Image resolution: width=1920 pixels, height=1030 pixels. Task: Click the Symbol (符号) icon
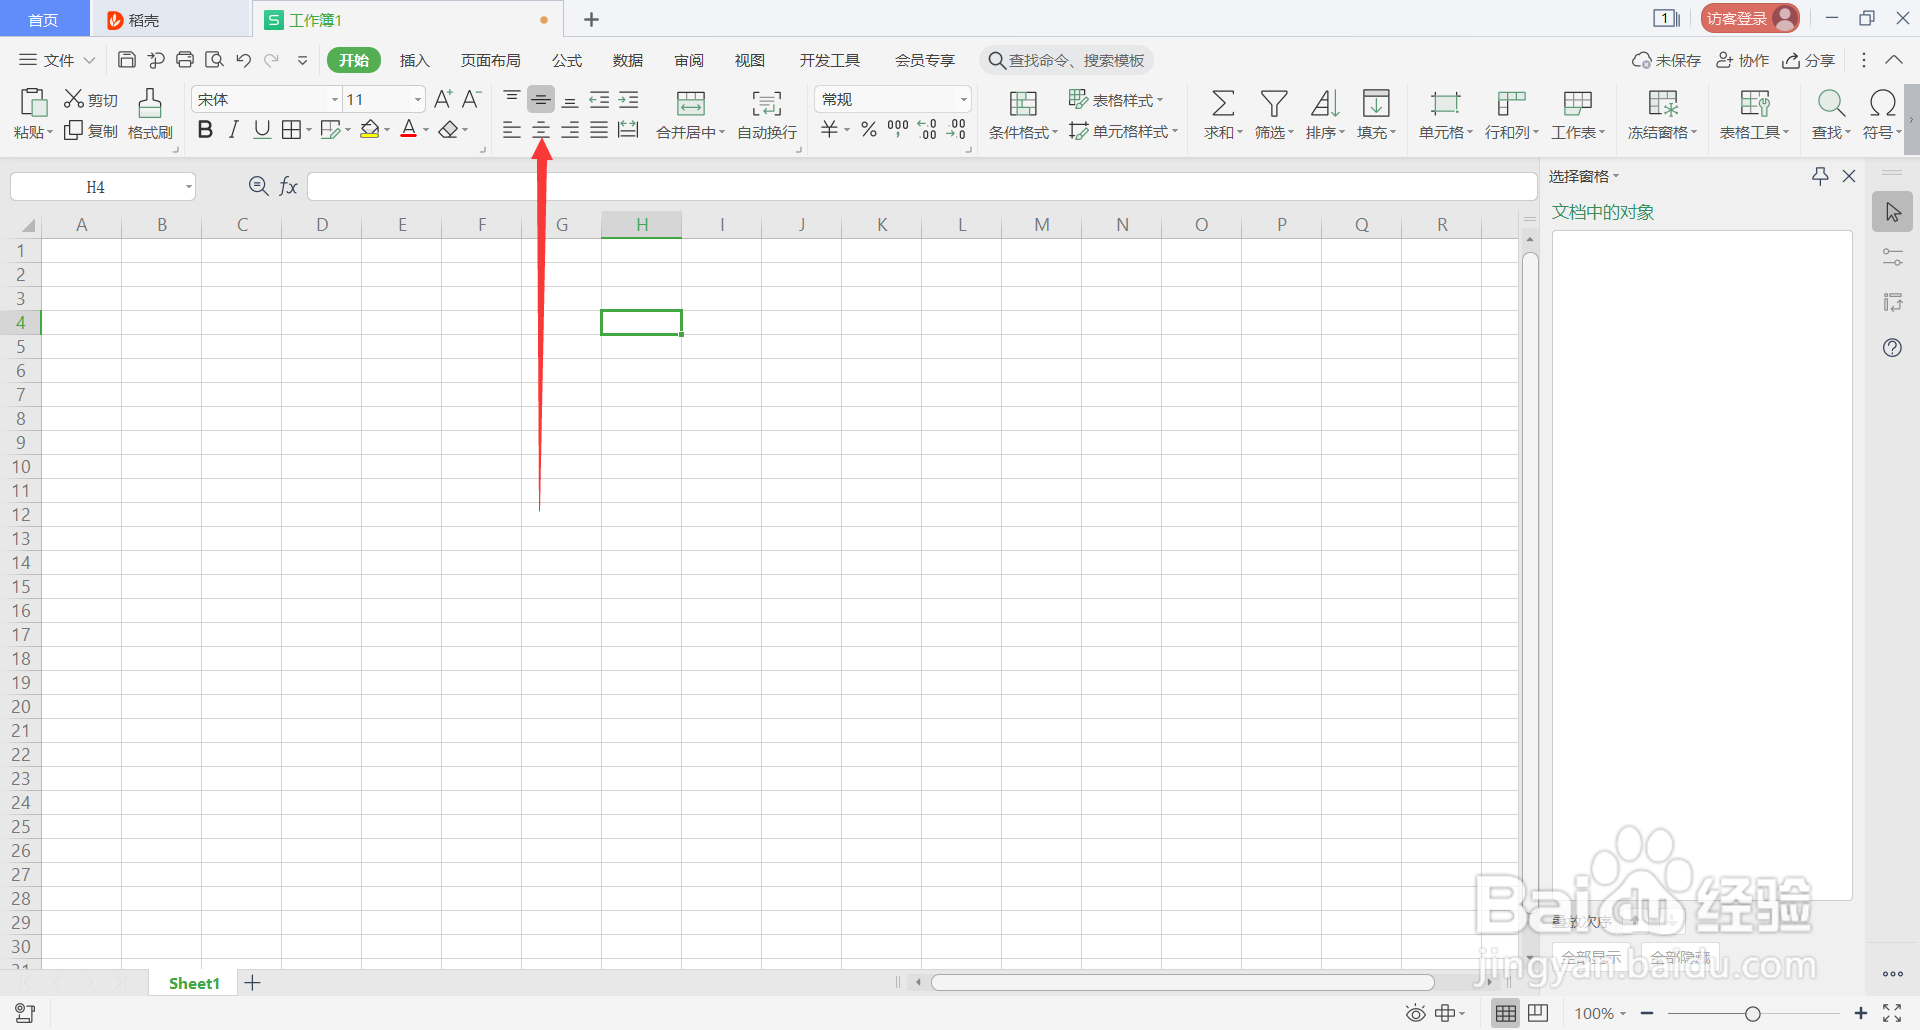coord(1882,103)
